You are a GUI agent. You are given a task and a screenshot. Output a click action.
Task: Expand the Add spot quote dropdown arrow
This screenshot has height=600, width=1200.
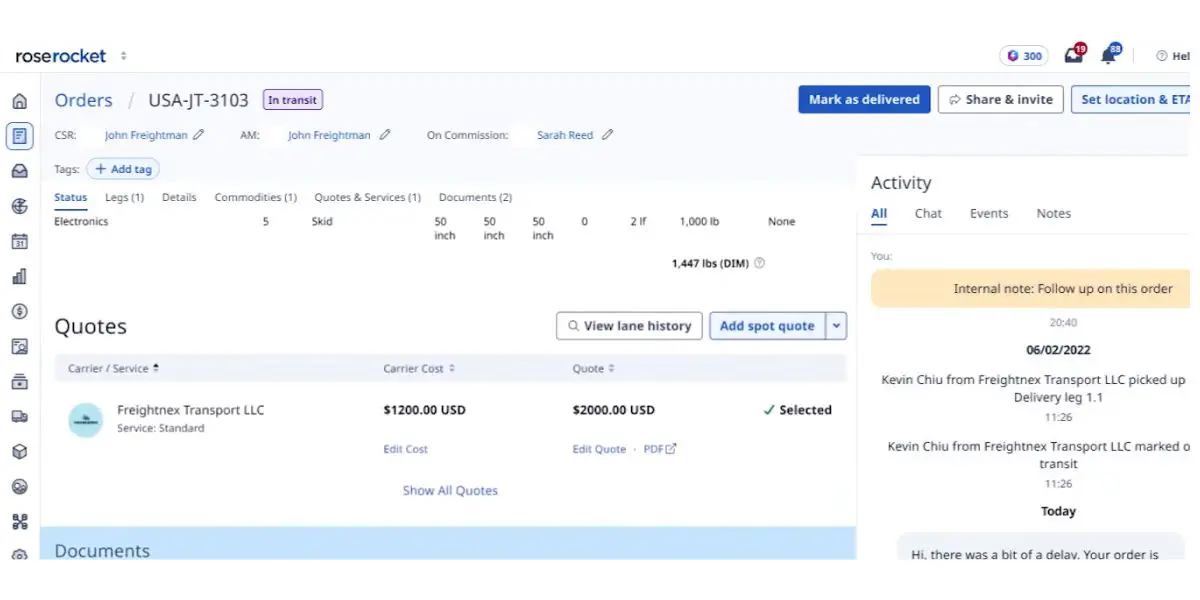click(x=838, y=326)
